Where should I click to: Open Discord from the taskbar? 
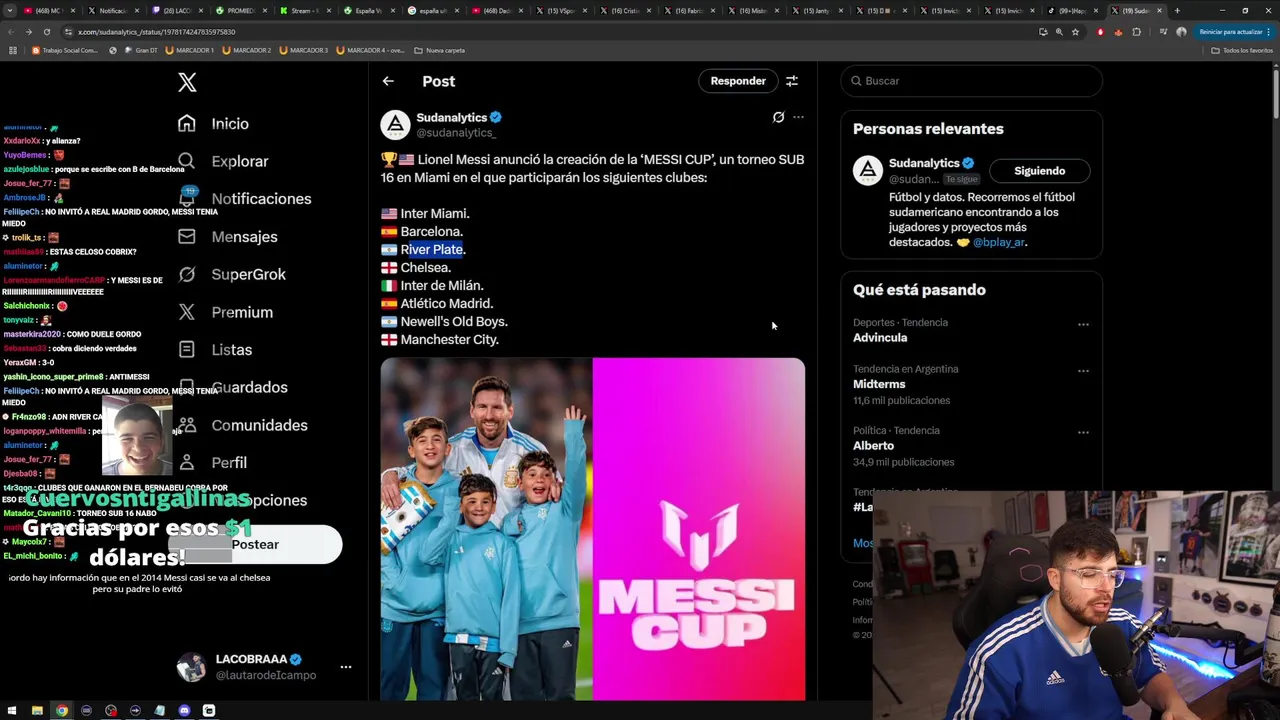pyautogui.click(x=184, y=711)
